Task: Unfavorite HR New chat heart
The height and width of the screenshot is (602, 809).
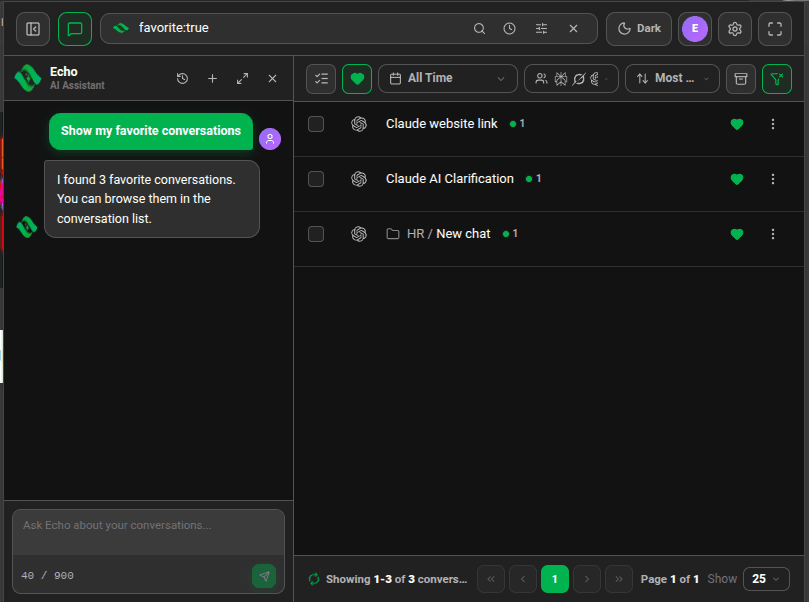Action: 737,235
